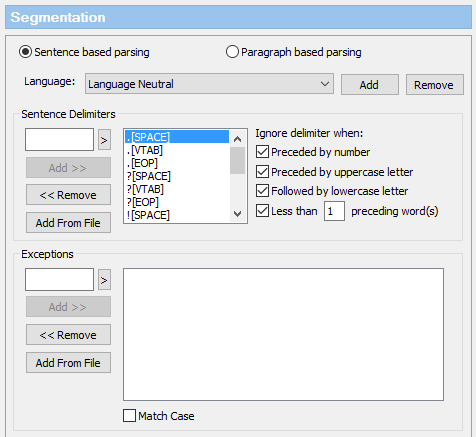Click Add From File under Exceptions
Image resolution: width=476 pixels, height=437 pixels.
pyautogui.click(x=68, y=363)
